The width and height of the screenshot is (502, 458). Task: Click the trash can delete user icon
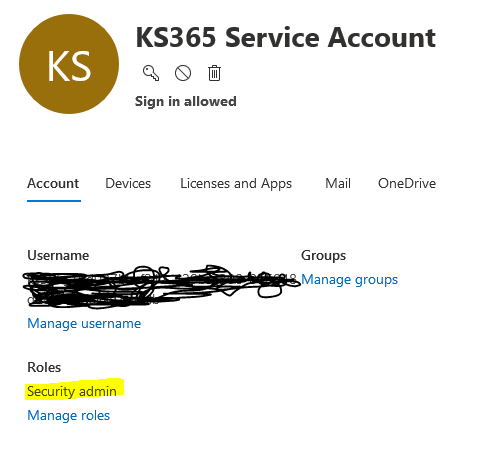pos(214,73)
